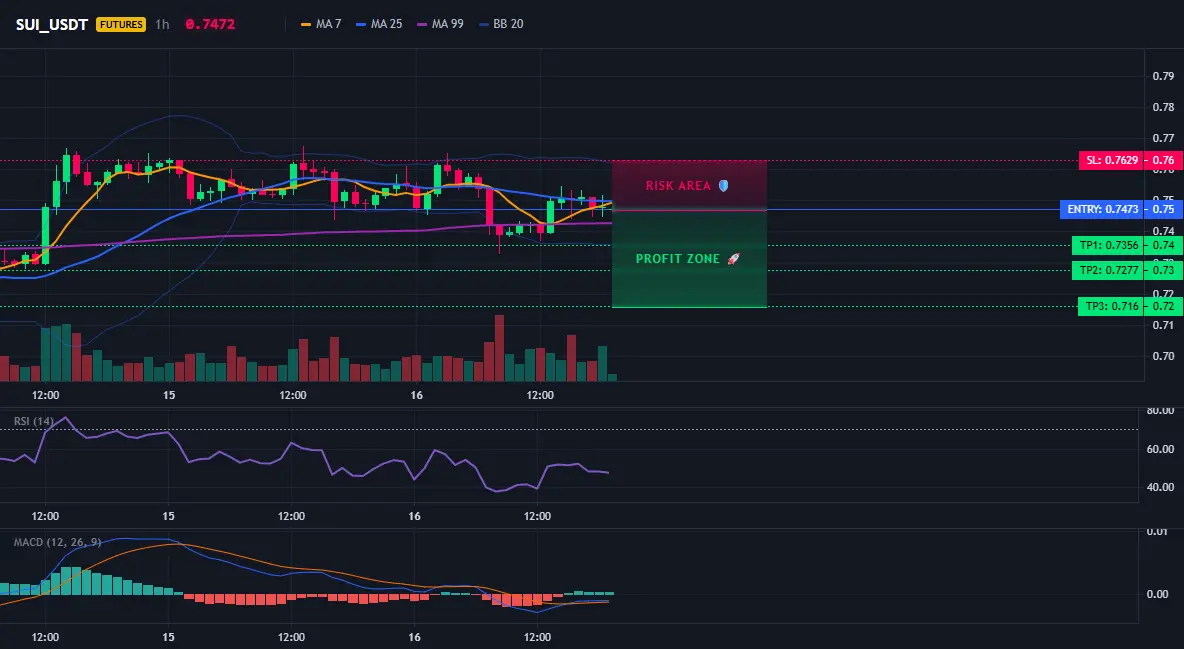This screenshot has height=649, width=1184.
Task: Click the 0.7472 current price value
Action: [210, 24]
